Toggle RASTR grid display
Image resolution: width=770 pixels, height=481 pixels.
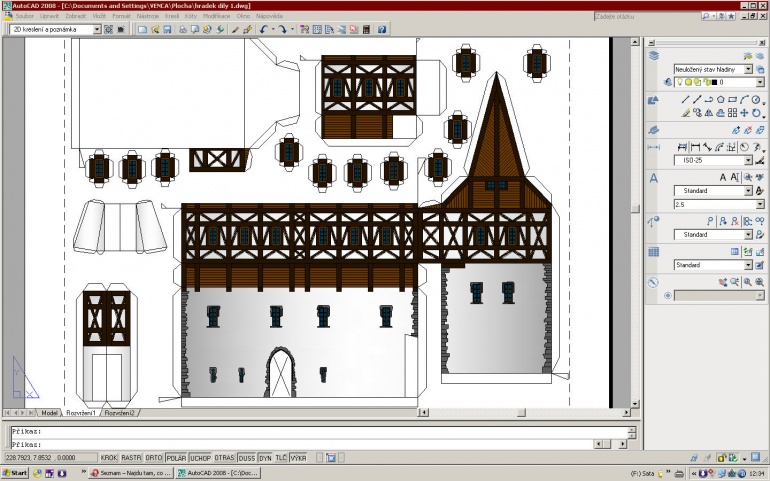(x=131, y=457)
